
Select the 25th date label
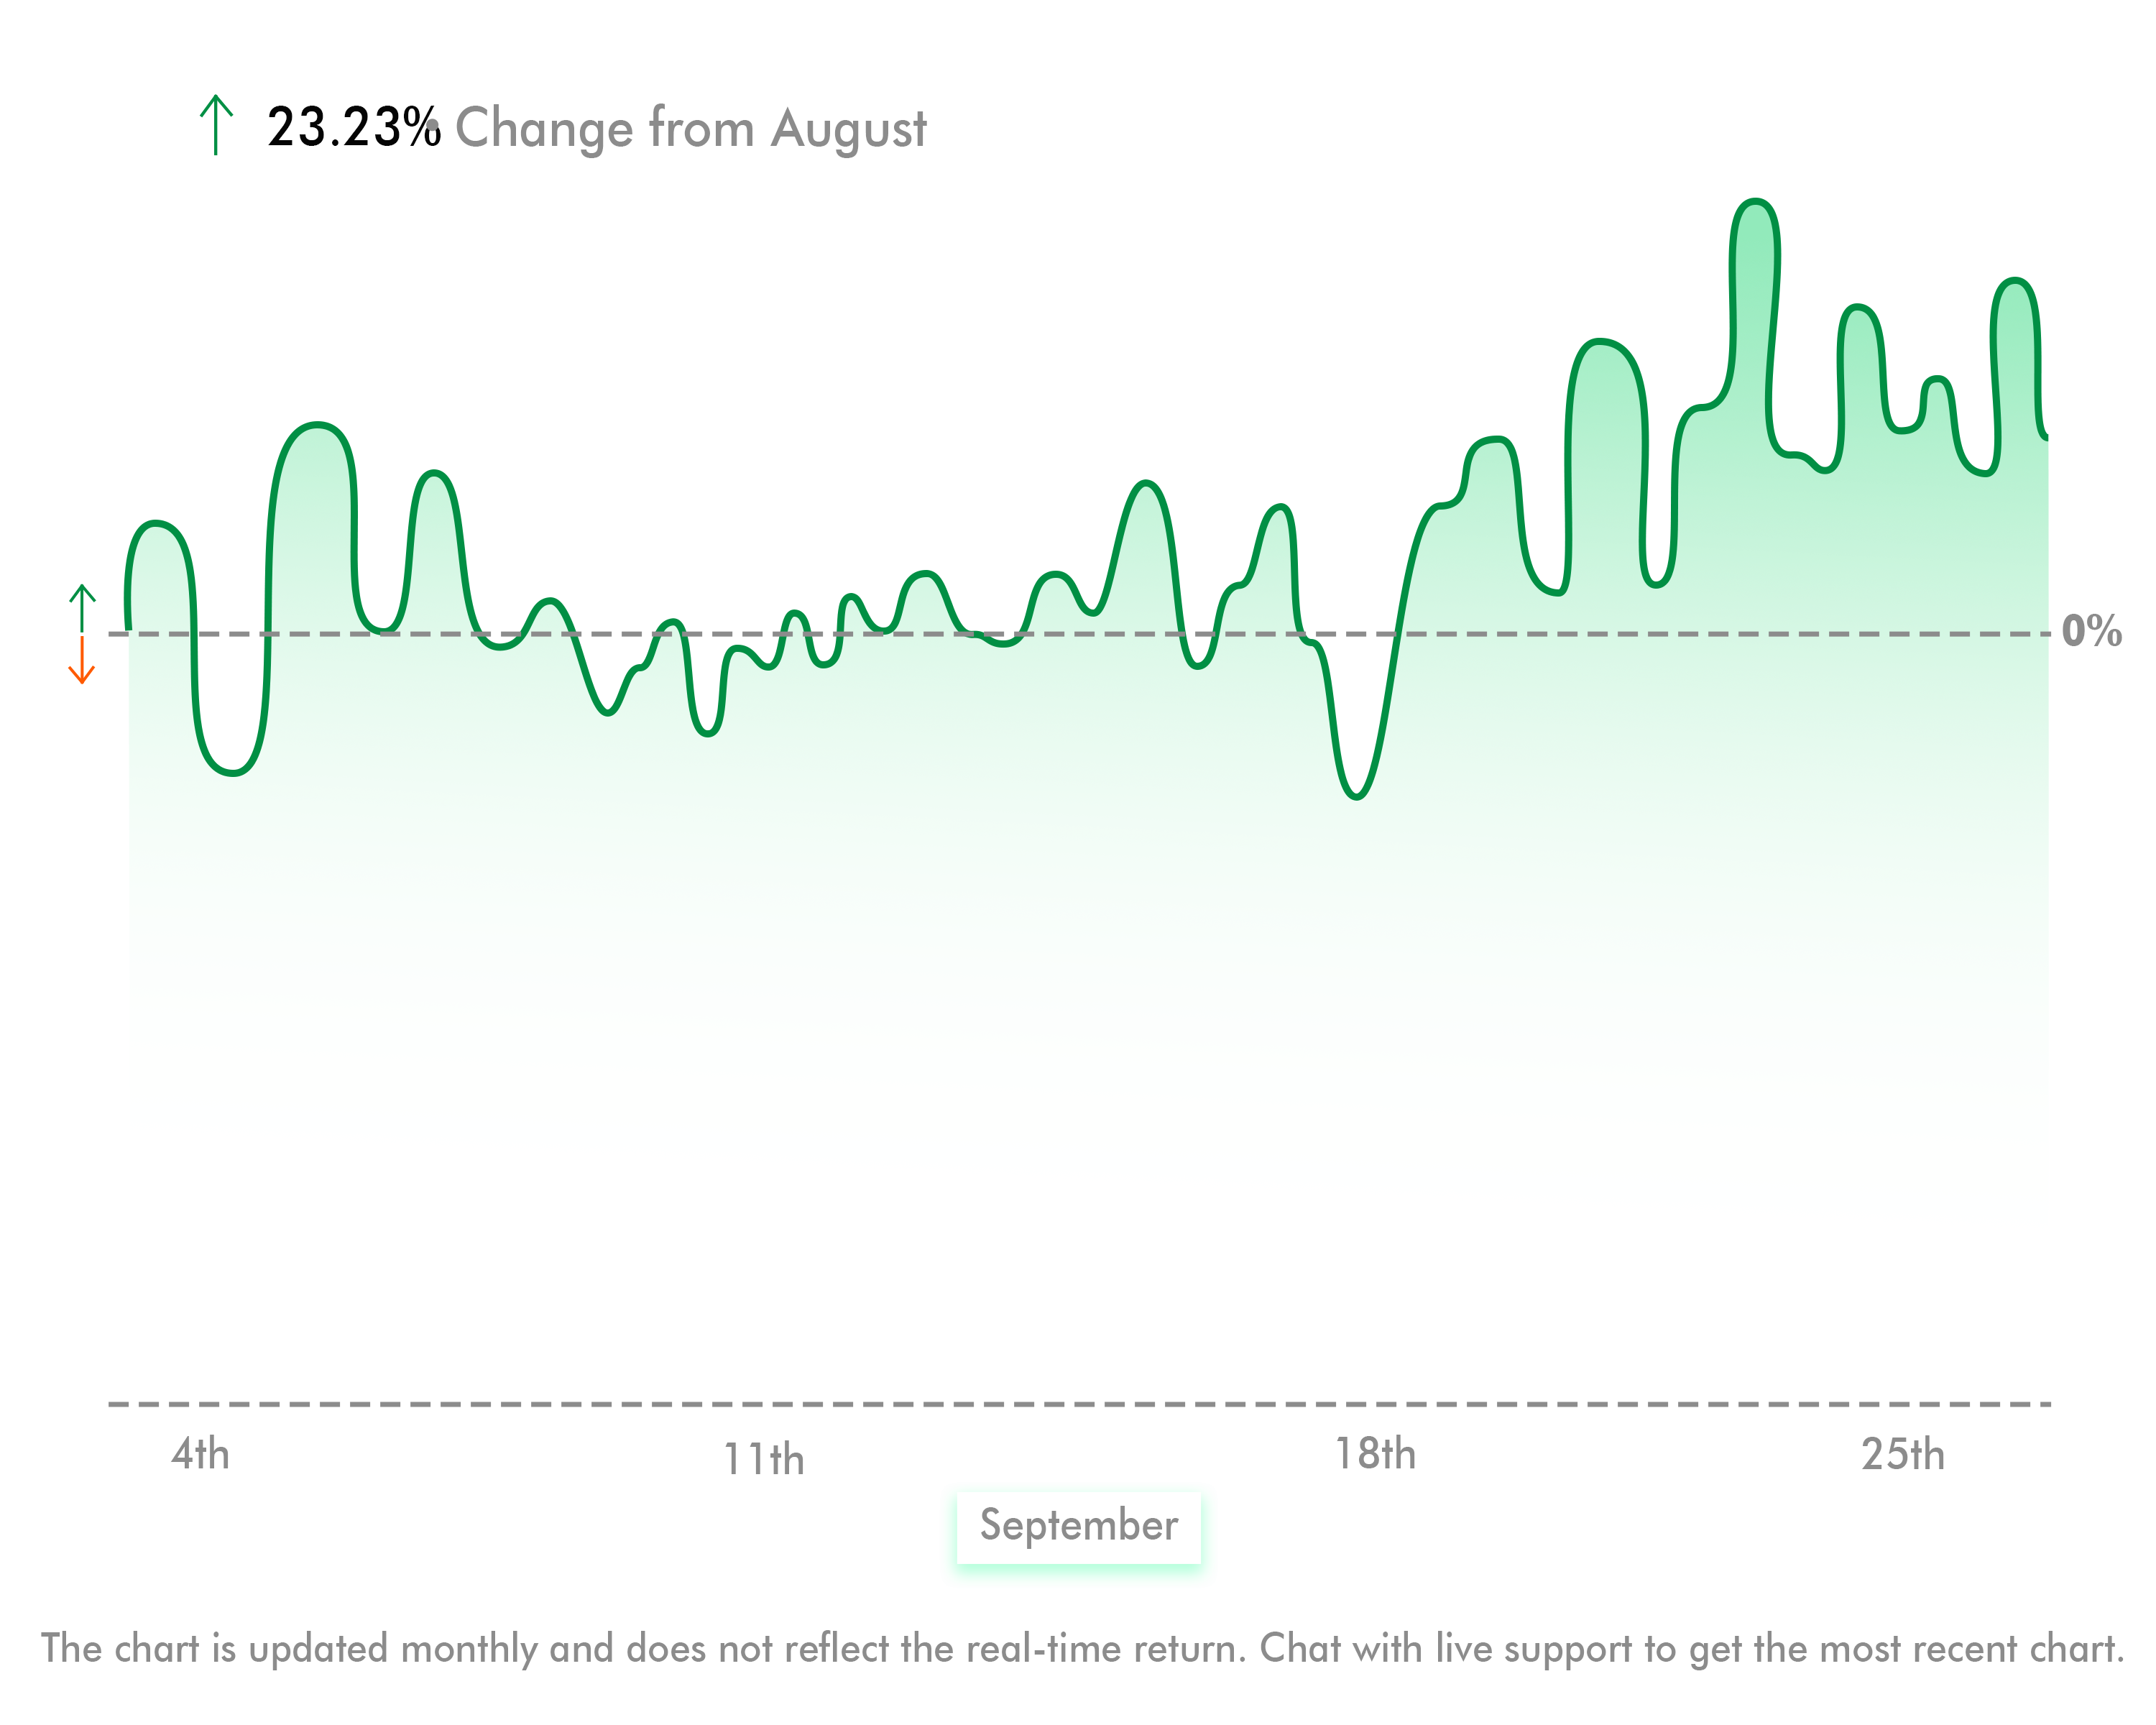click(x=1902, y=1455)
